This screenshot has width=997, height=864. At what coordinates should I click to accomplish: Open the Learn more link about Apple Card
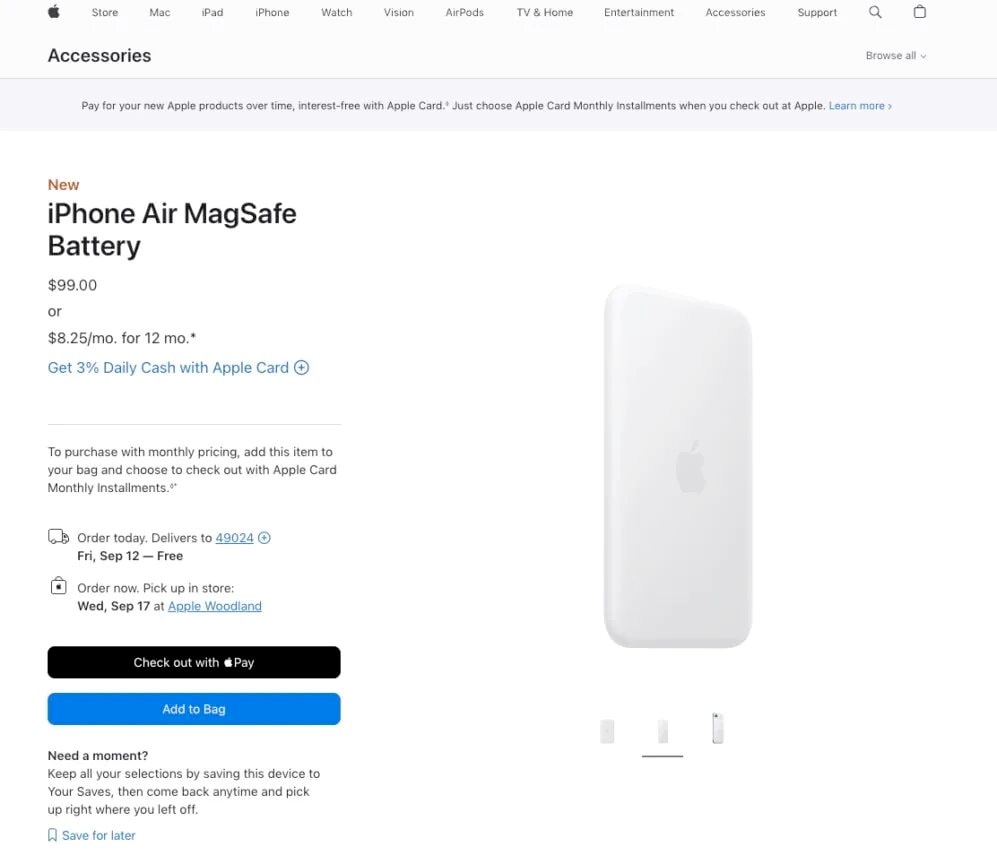856,104
